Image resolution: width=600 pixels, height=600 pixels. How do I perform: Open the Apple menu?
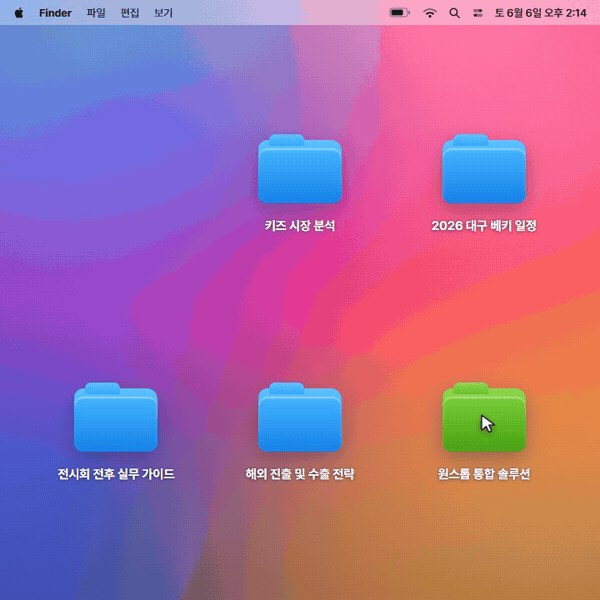click(19, 13)
